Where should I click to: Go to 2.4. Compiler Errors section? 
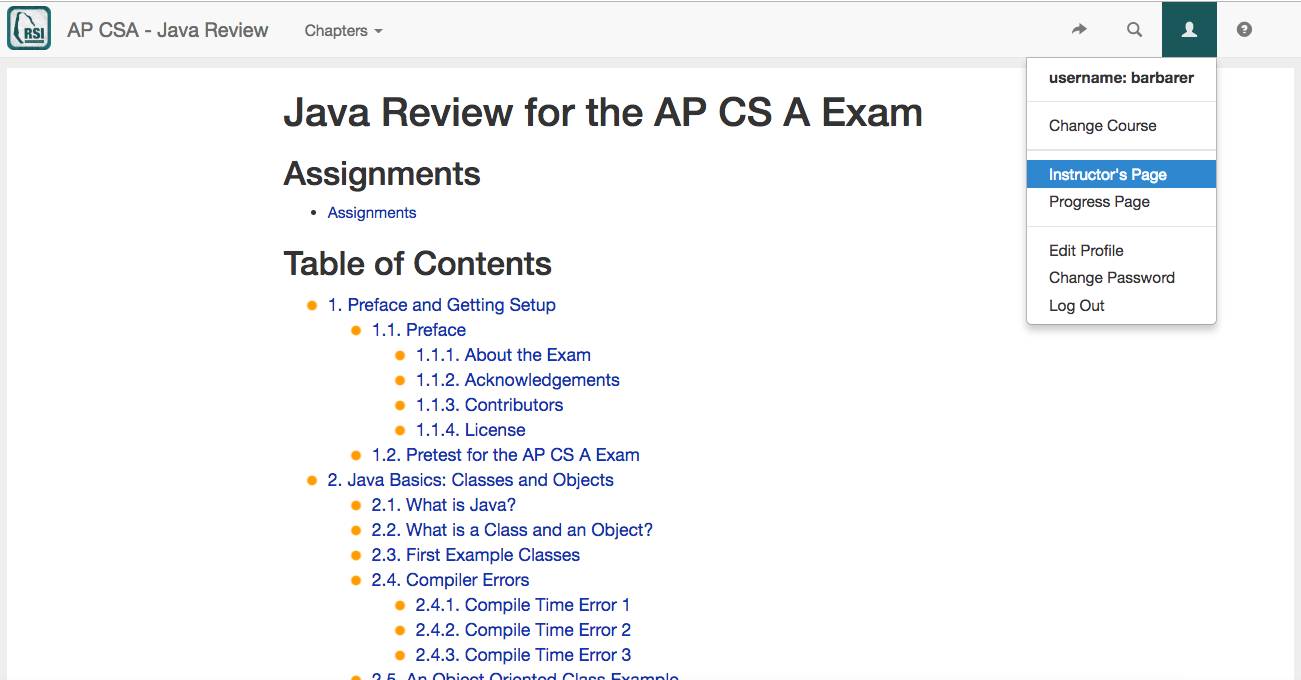tap(451, 580)
